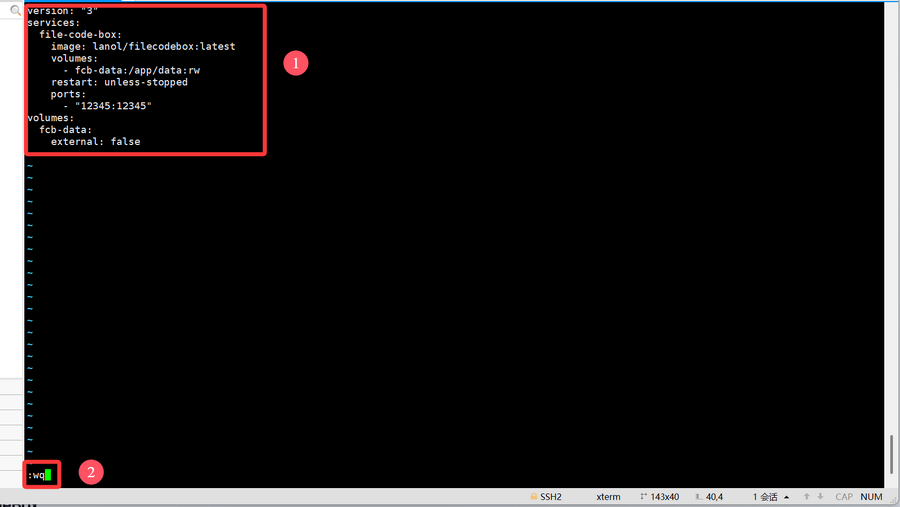This screenshot has height=507, width=900.
Task: Click the cursor position icon beside 40,4
Action: pyautogui.click(x=697, y=497)
